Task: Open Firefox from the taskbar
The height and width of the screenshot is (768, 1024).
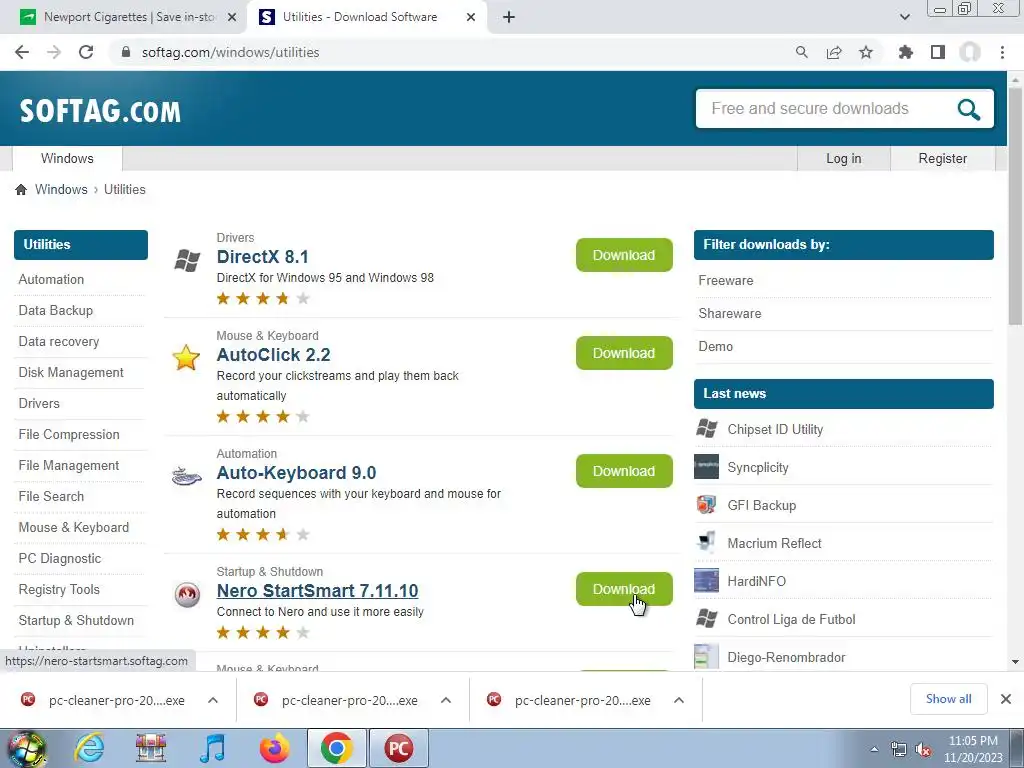Action: 274,748
